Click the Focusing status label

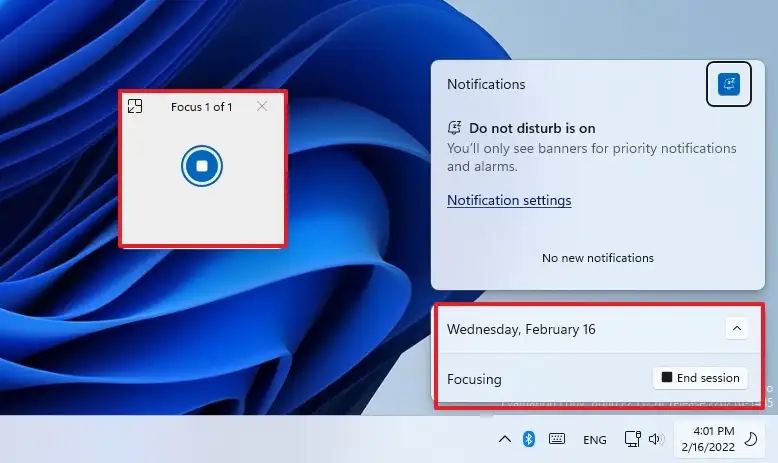[x=474, y=379]
